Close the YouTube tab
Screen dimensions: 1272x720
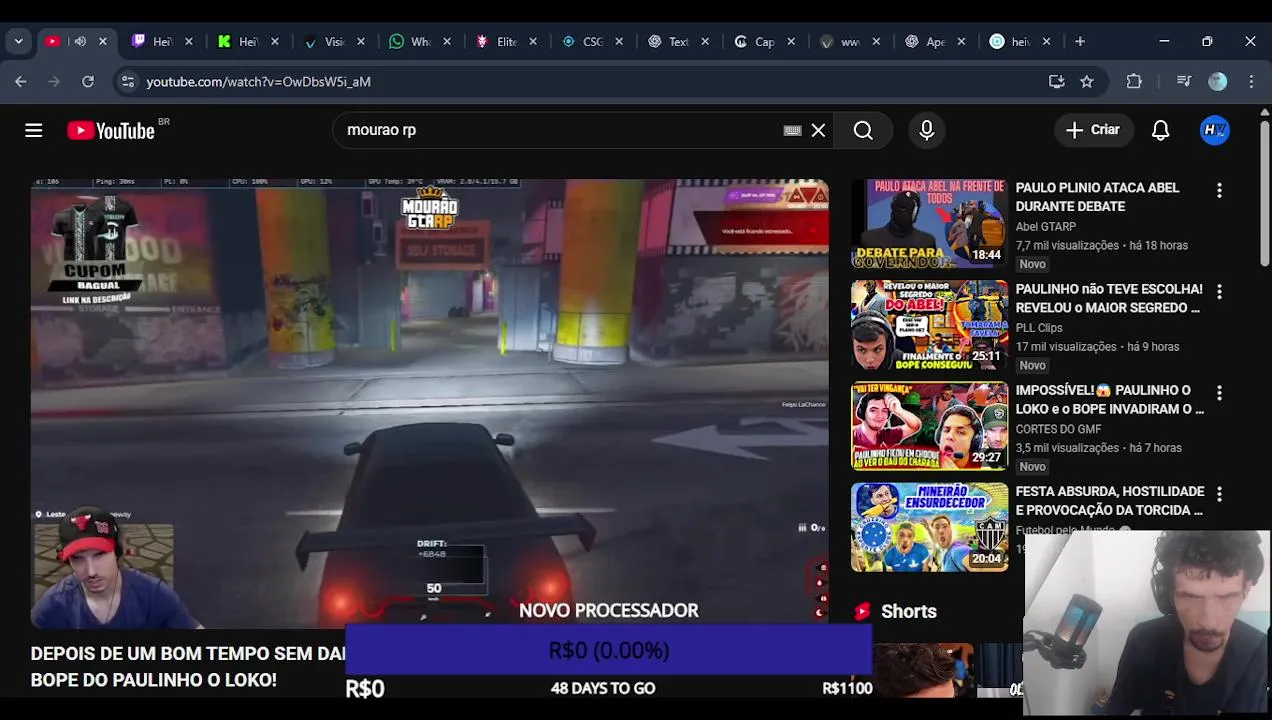[102, 41]
